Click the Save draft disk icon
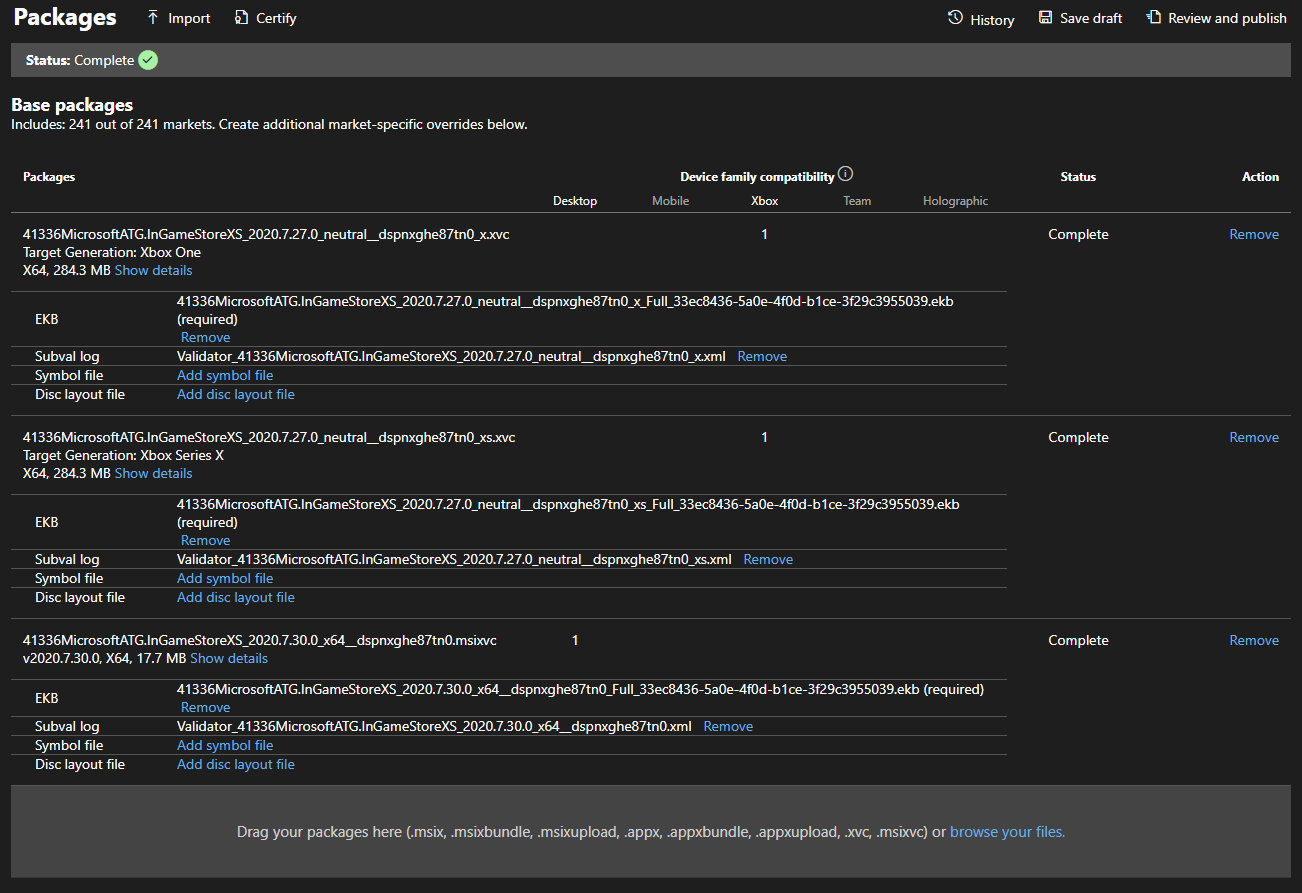 1046,17
